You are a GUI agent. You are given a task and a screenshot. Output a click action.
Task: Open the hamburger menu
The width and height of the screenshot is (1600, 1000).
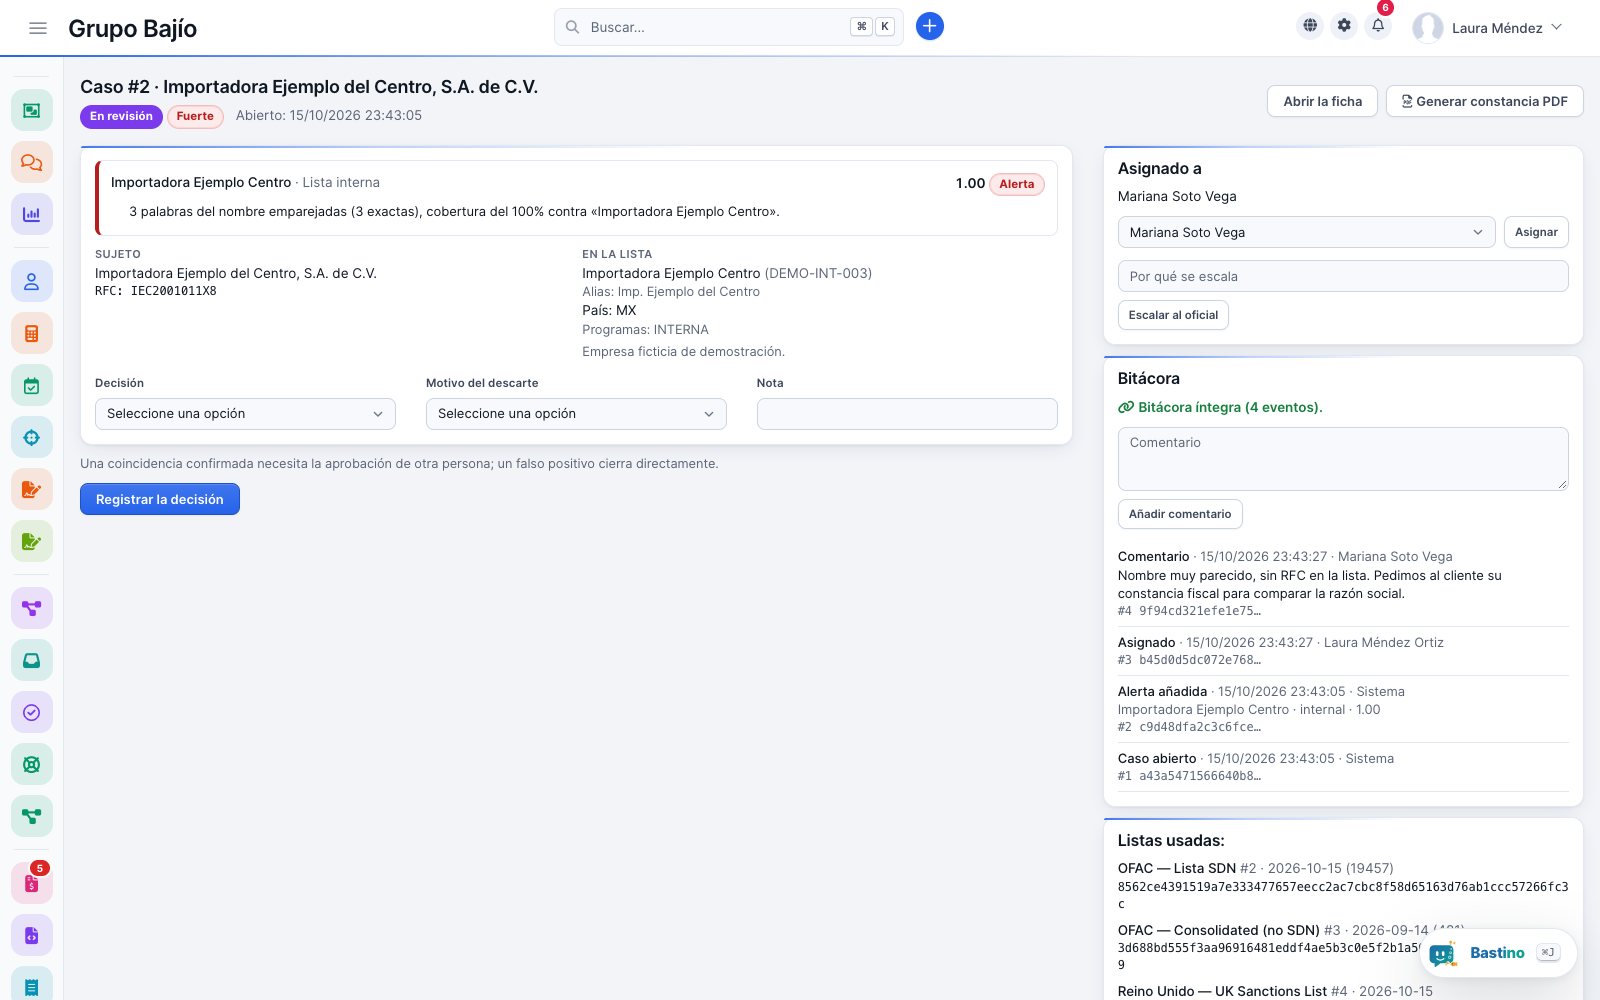point(38,28)
